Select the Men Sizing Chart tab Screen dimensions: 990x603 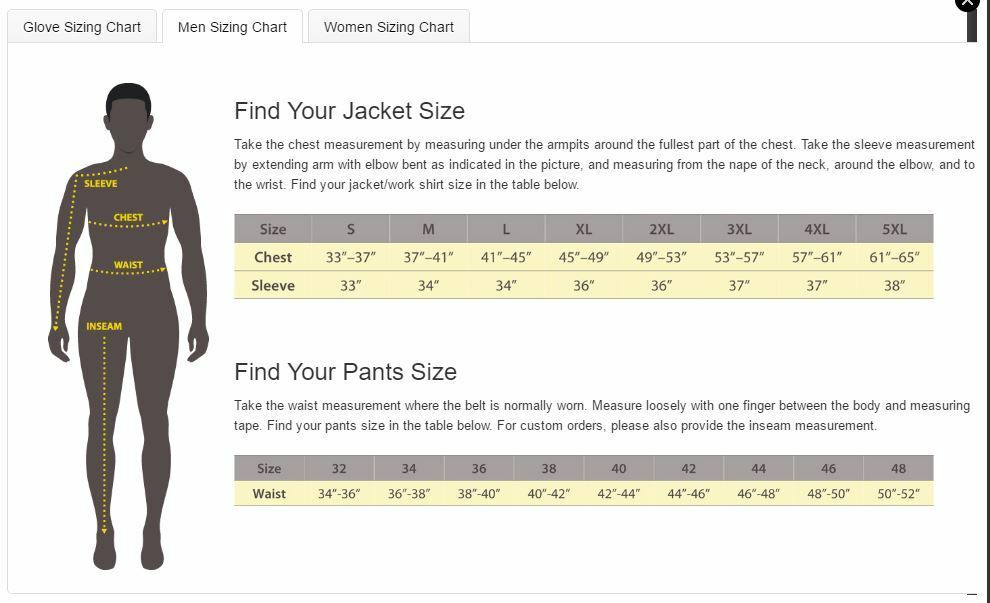coord(232,27)
